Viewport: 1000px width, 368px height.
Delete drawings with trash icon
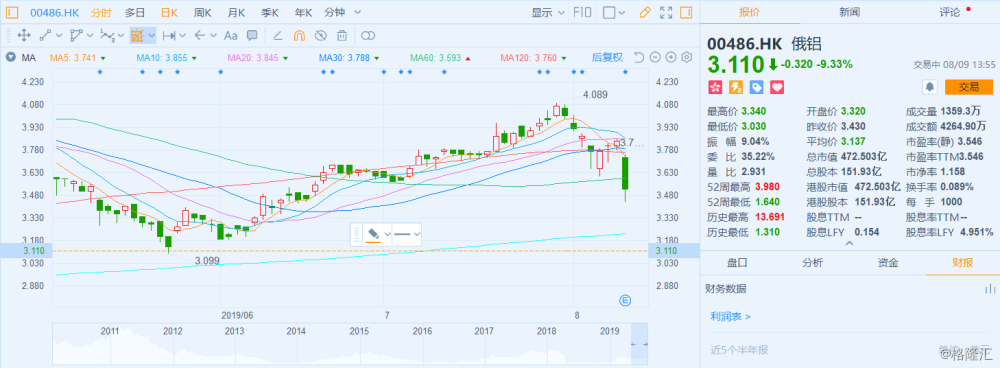pyautogui.click(x=342, y=36)
